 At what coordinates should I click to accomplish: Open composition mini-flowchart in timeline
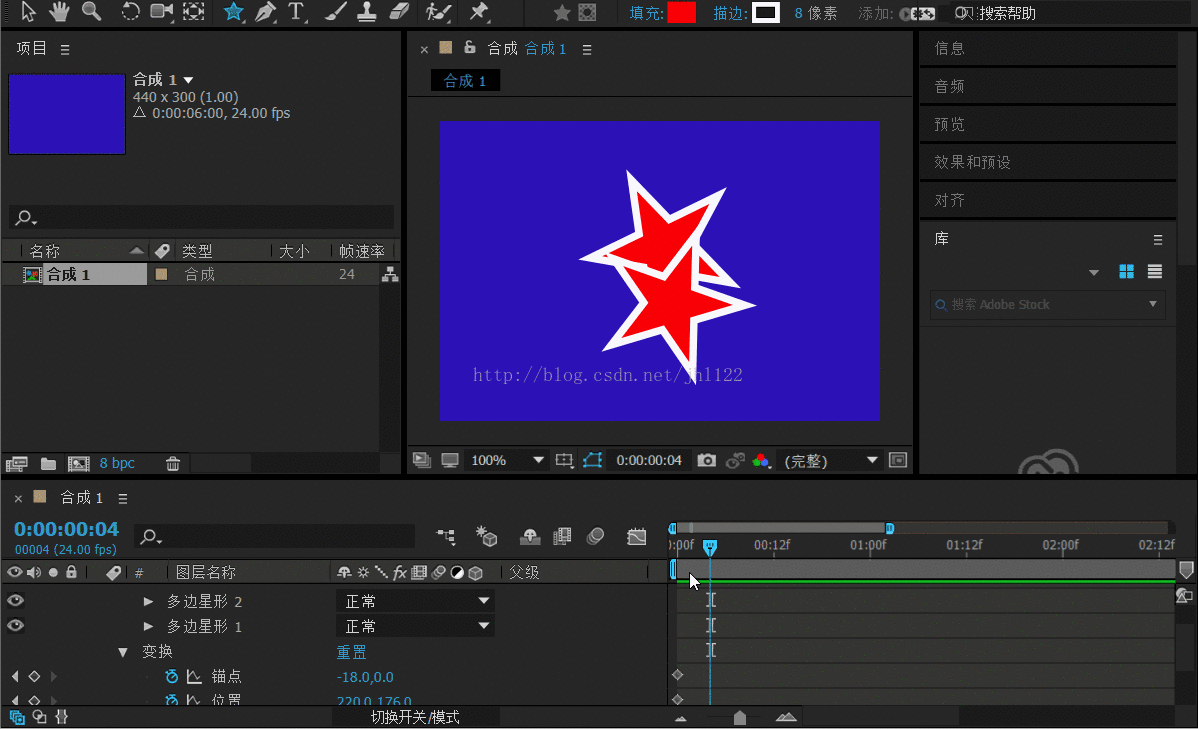coord(446,536)
